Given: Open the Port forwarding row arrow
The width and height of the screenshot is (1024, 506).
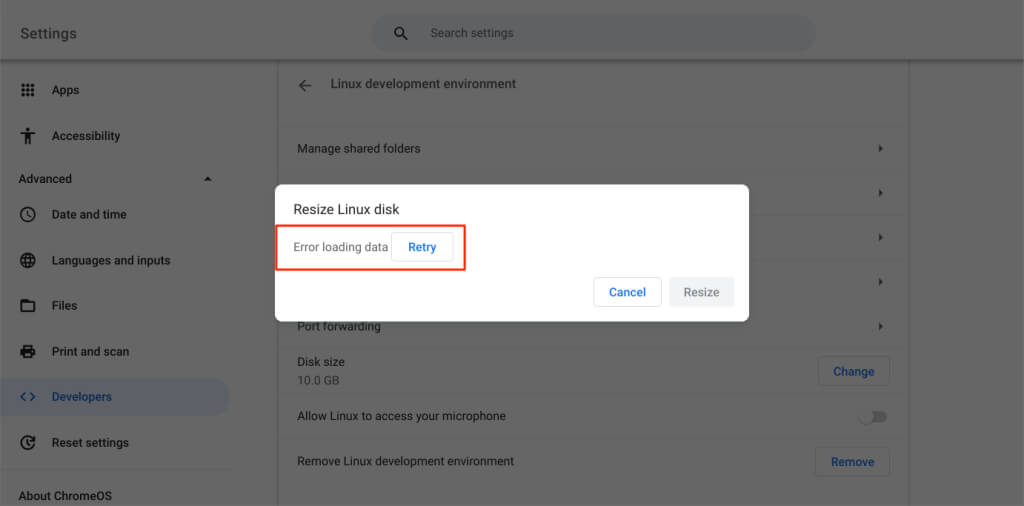Looking at the screenshot, I should 880,326.
